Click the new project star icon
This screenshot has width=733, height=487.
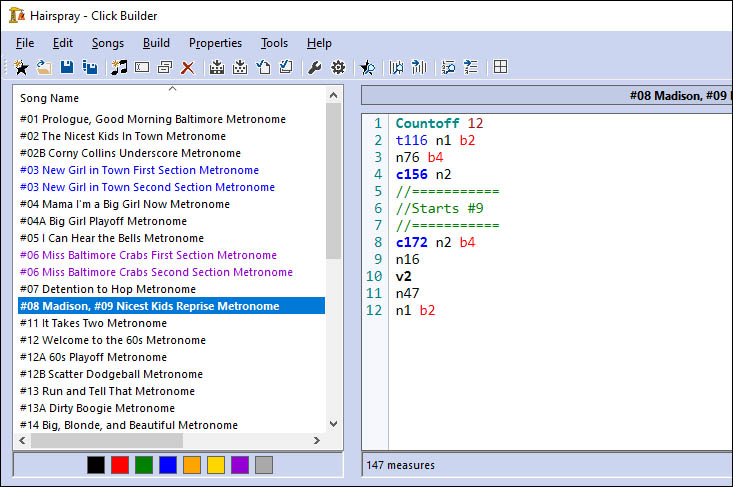21,67
